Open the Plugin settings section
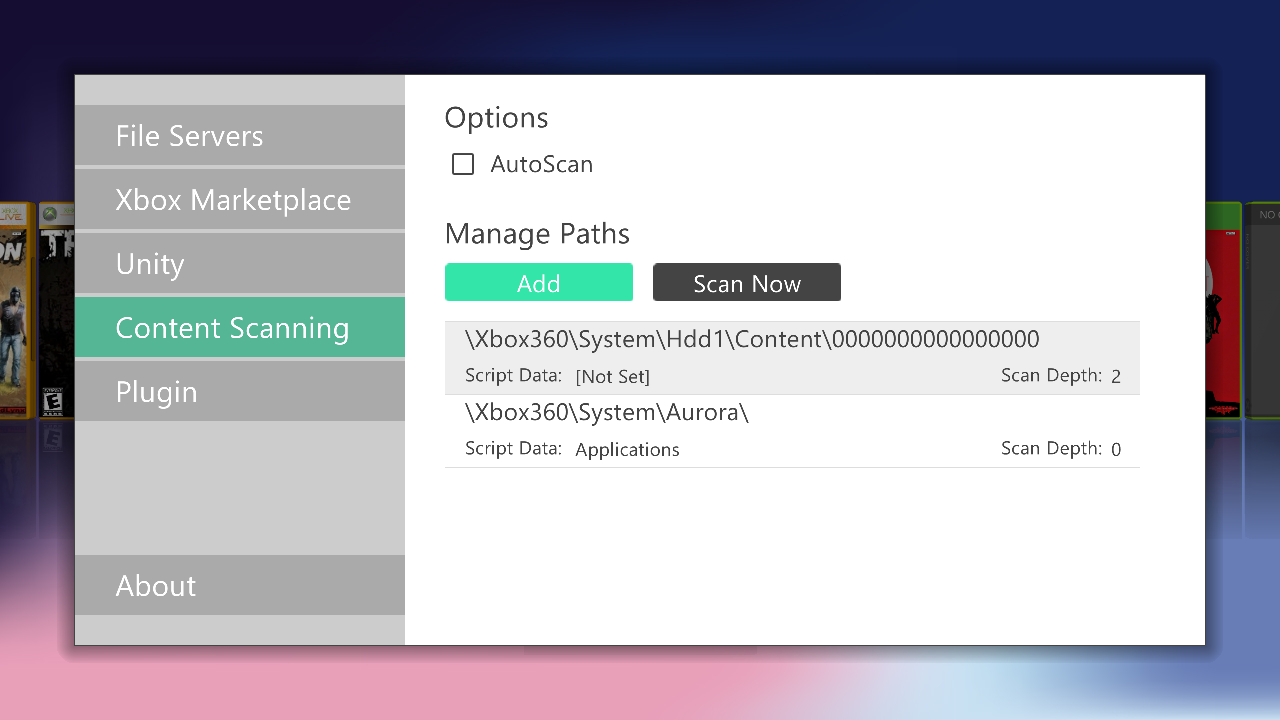The image size is (1280, 720). click(x=240, y=392)
